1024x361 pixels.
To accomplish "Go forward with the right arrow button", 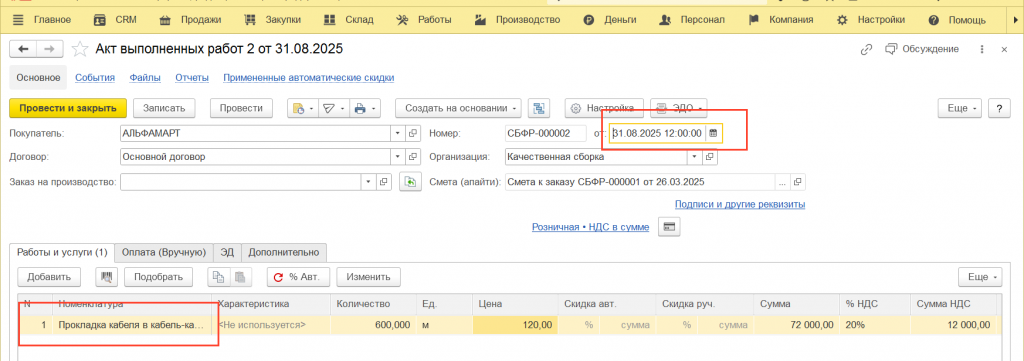I will click(x=50, y=49).
